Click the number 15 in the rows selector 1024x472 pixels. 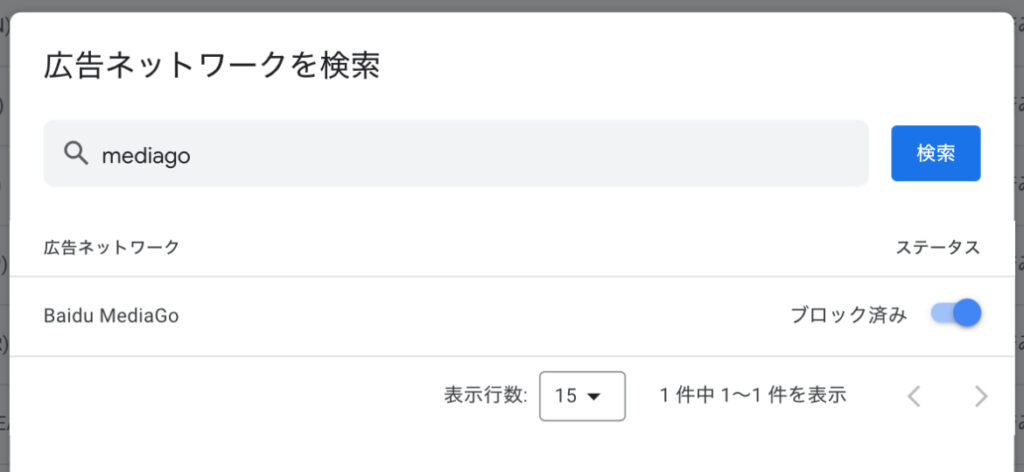[x=566, y=396]
